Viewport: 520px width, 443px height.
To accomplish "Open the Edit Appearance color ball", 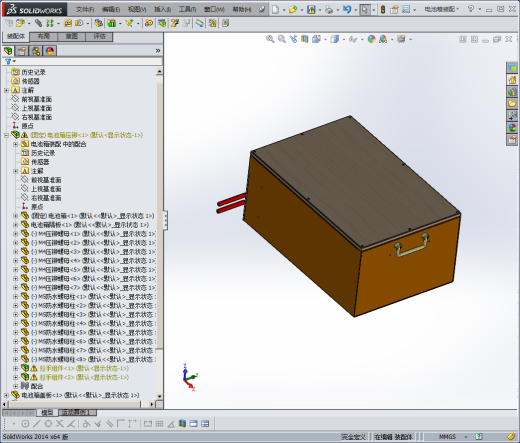I will pyautogui.click(x=371, y=39).
